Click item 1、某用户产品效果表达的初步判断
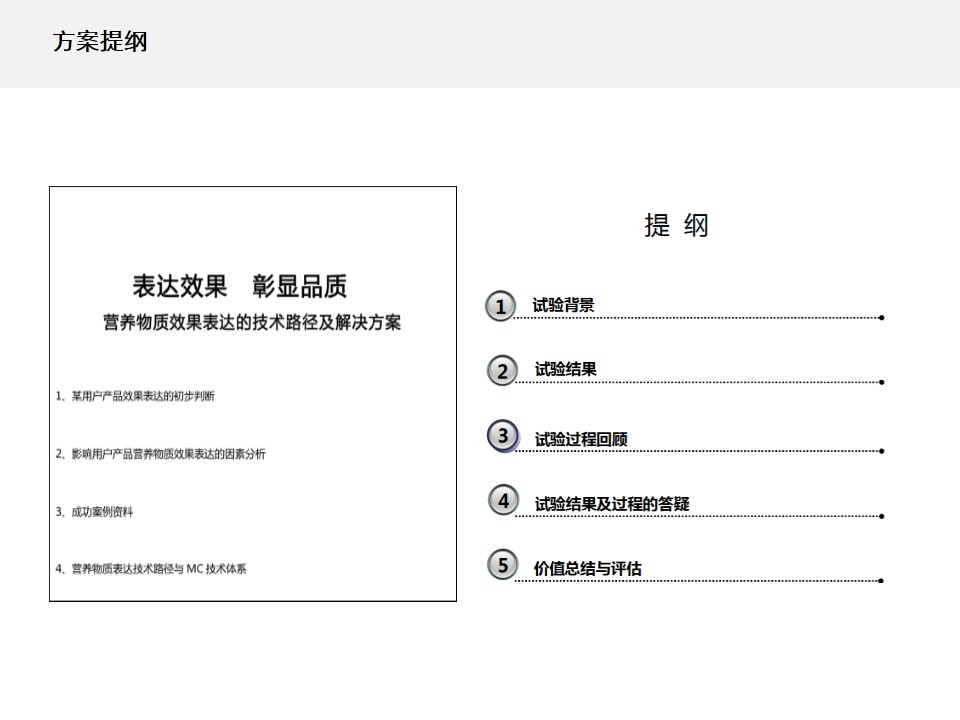Image resolution: width=960 pixels, height=720 pixels. click(x=135, y=396)
